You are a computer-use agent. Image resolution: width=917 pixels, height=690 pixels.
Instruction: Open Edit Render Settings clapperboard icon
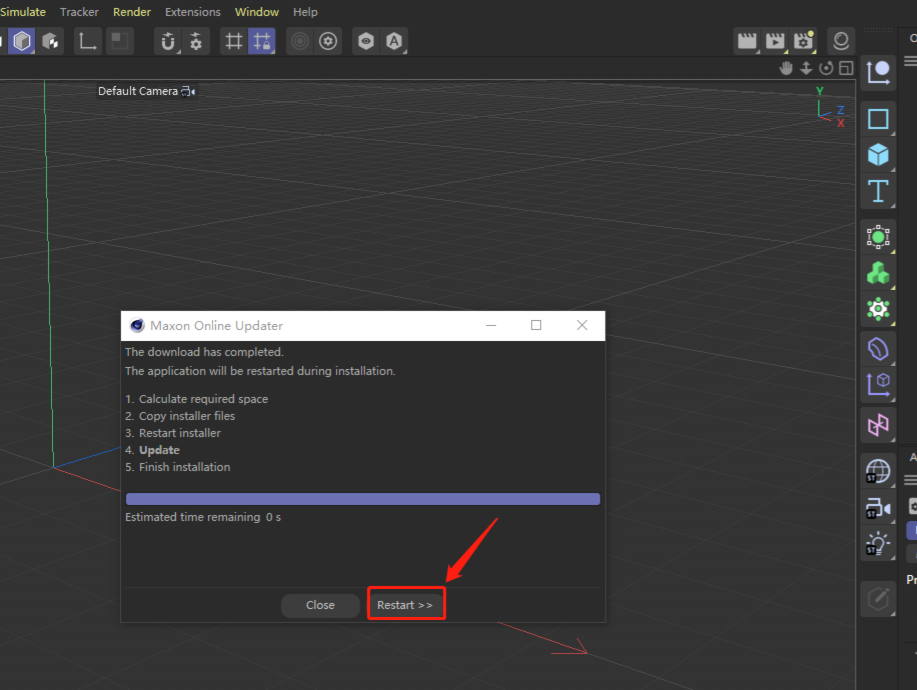[x=804, y=41]
